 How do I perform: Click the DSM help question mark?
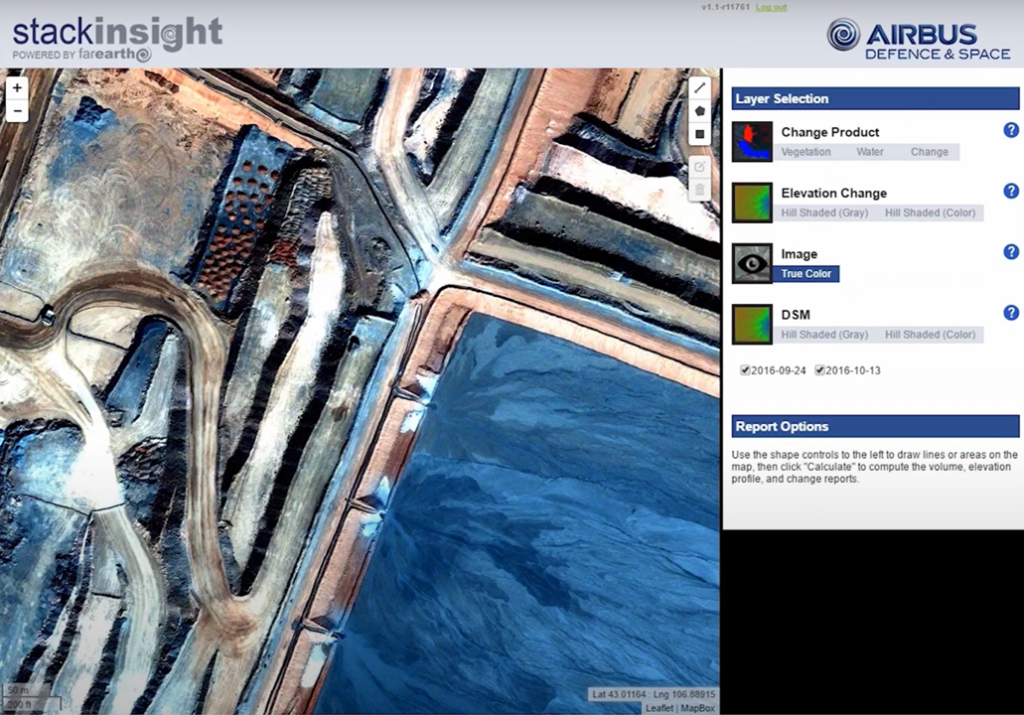1011,313
